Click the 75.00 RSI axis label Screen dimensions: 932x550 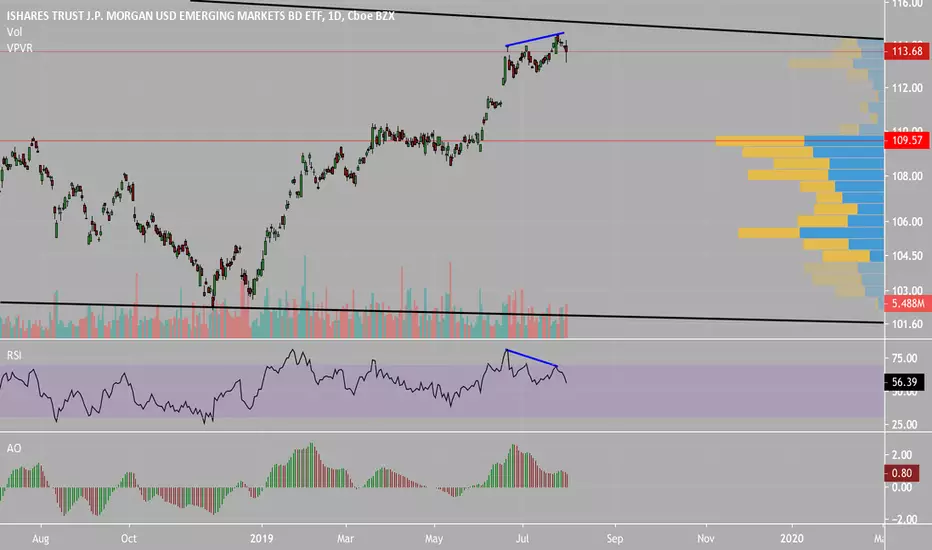click(905, 358)
